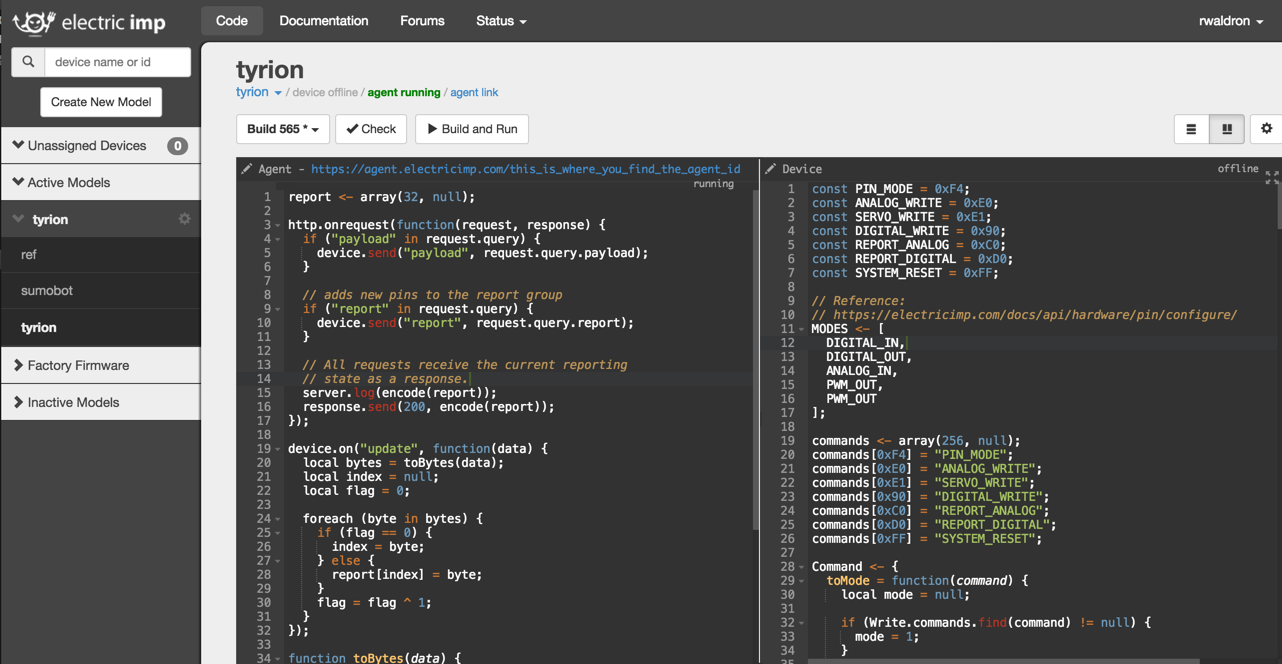Click the 'tyrion' page heading
This screenshot has width=1282, height=664.
[270, 70]
